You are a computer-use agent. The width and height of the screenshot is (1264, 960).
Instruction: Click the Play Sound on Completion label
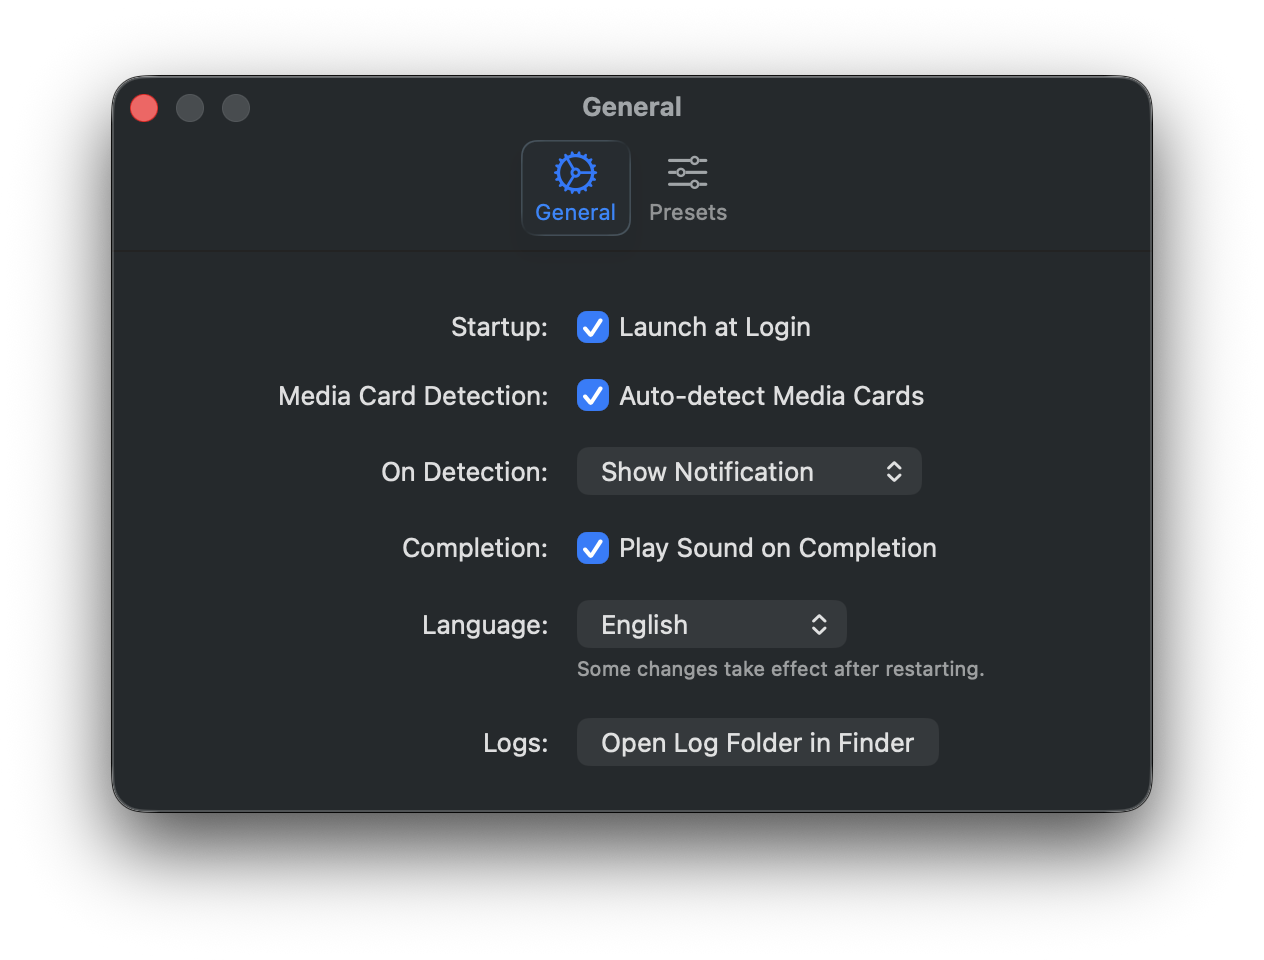(777, 548)
